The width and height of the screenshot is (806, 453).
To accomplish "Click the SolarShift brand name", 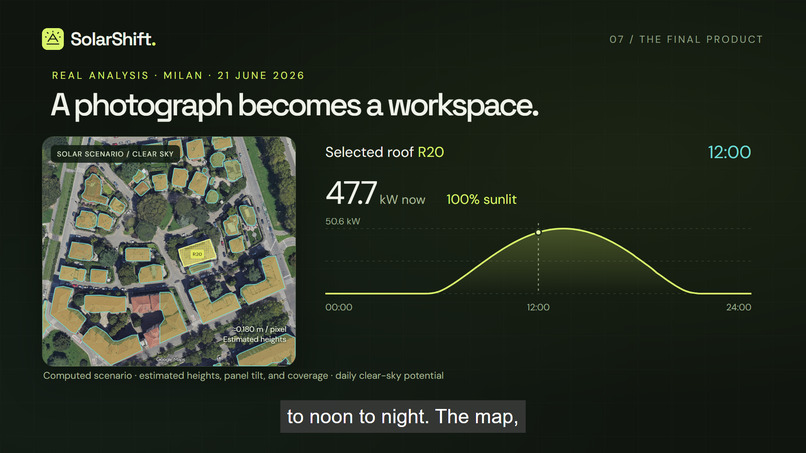I will 113,39.
